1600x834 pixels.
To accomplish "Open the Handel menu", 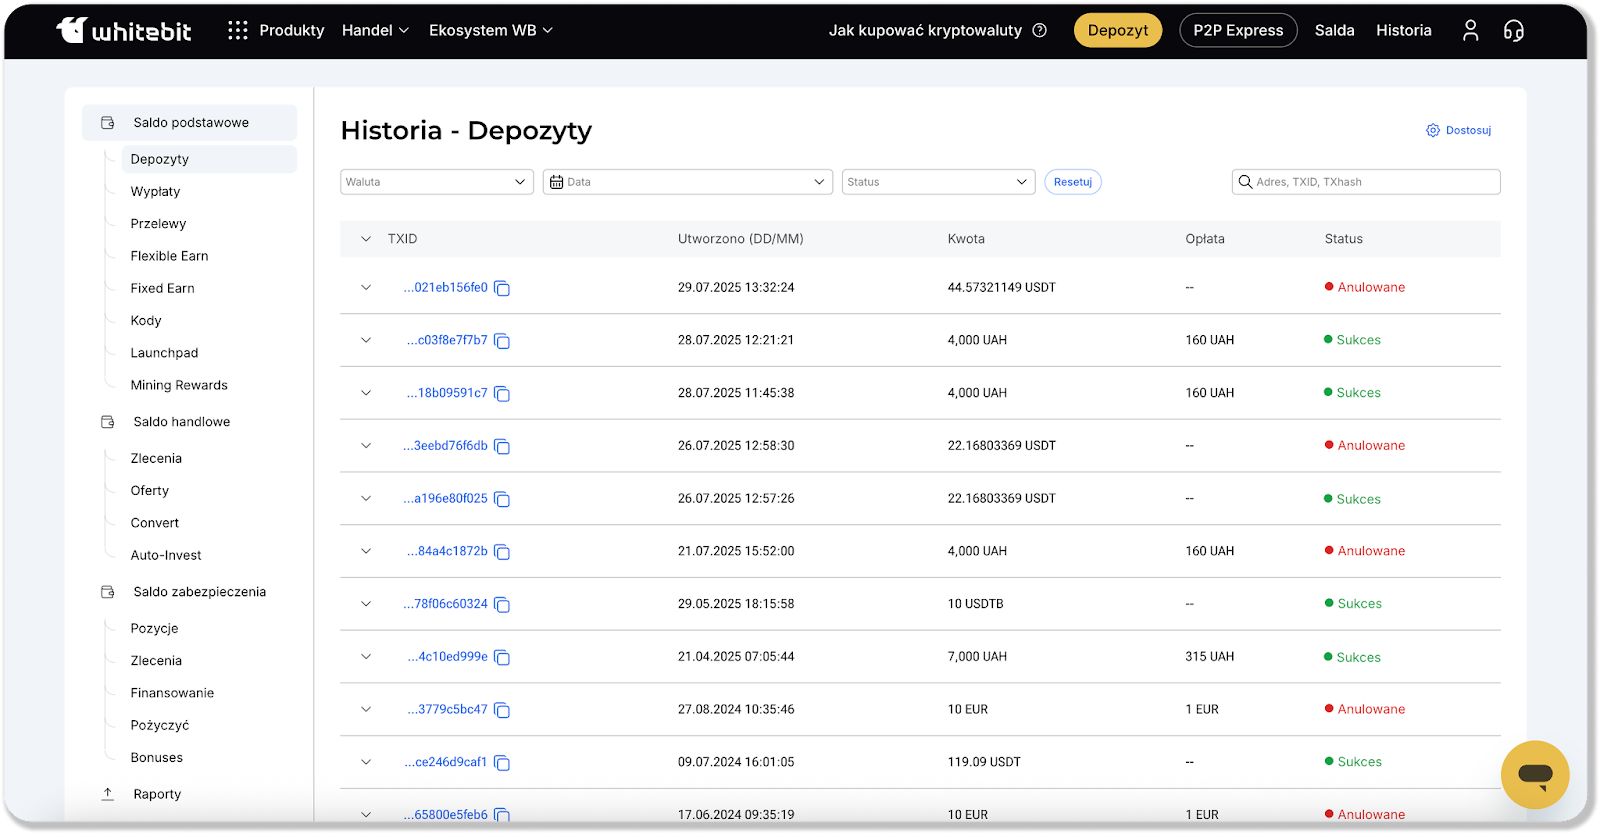I will coord(375,31).
